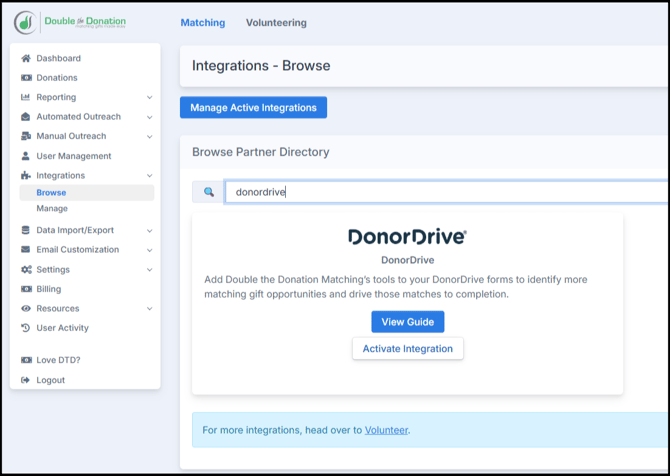This screenshot has height=476, width=670.
Task: Click the Billing icon in sidebar
Action: coord(26,289)
